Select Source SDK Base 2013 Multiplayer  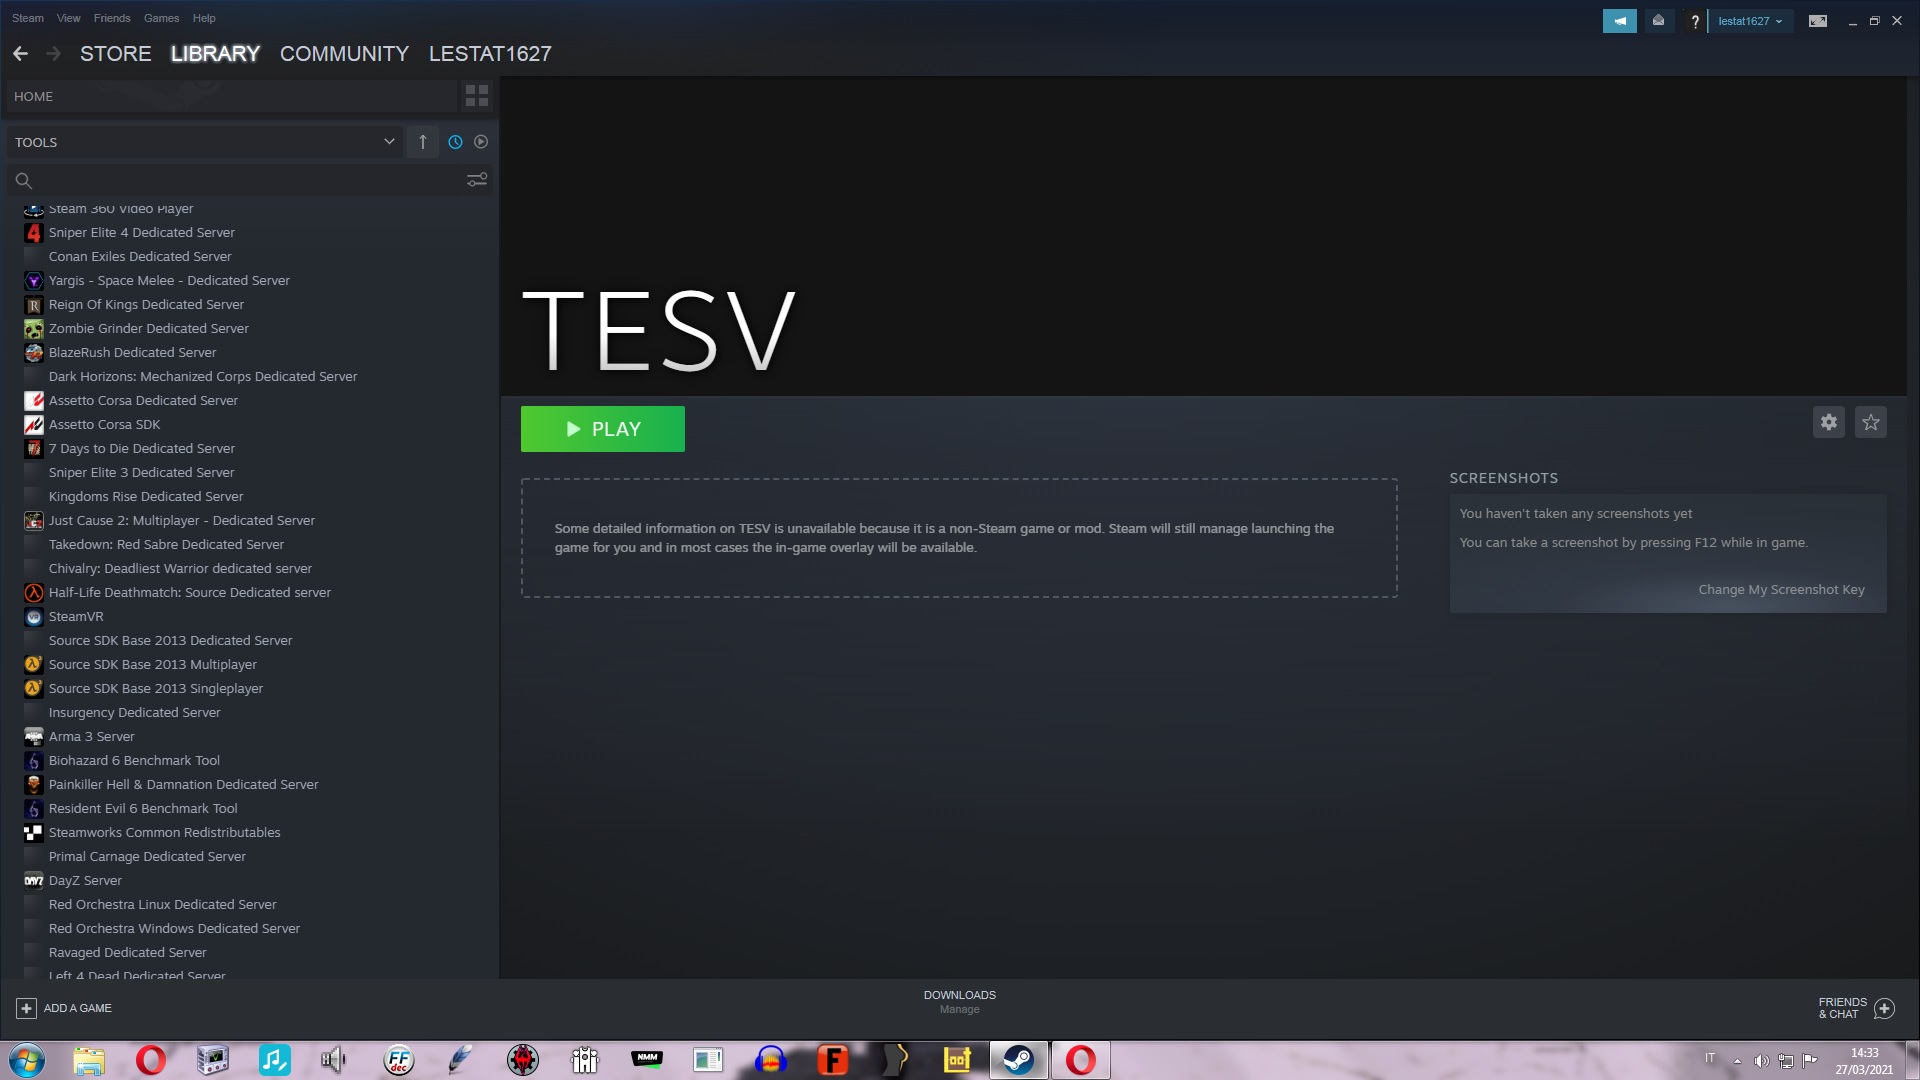click(153, 664)
